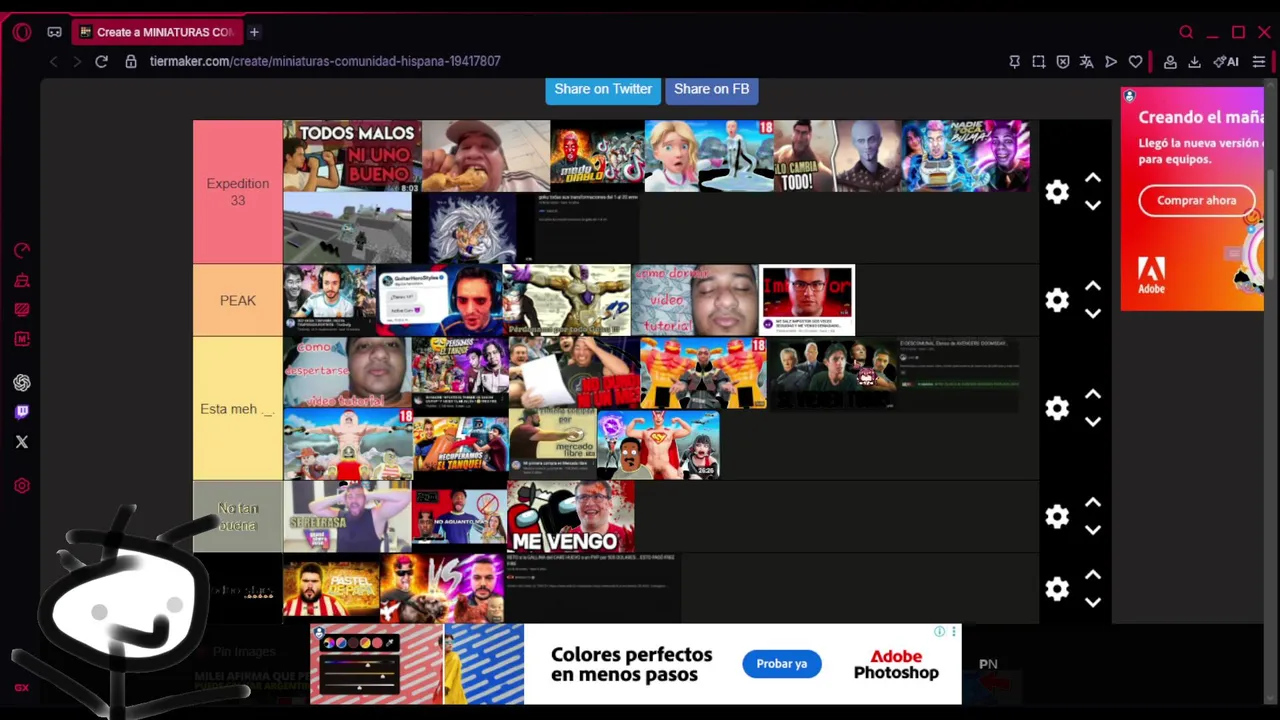Open settings gear for PEAK row
This screenshot has height=720, width=1280.
(x=1057, y=300)
